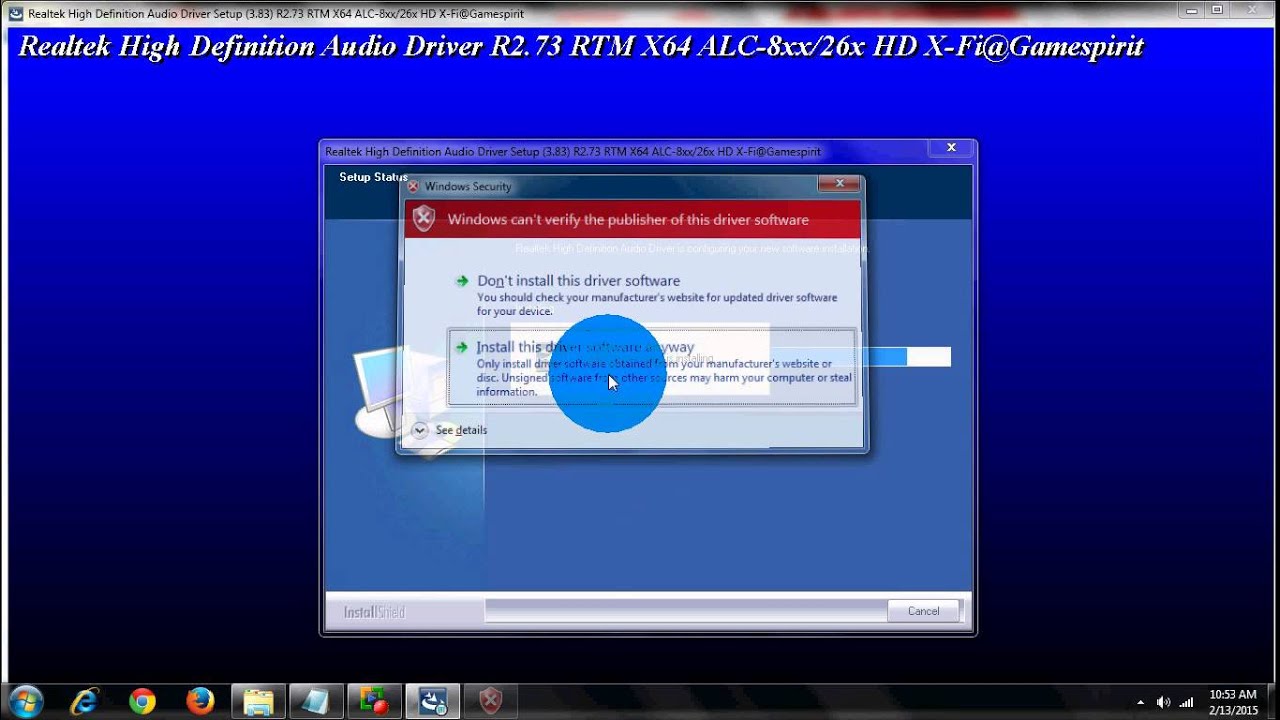Click the green arrow beside 'Don't install'
This screenshot has height=720, width=1280.
coord(461,281)
